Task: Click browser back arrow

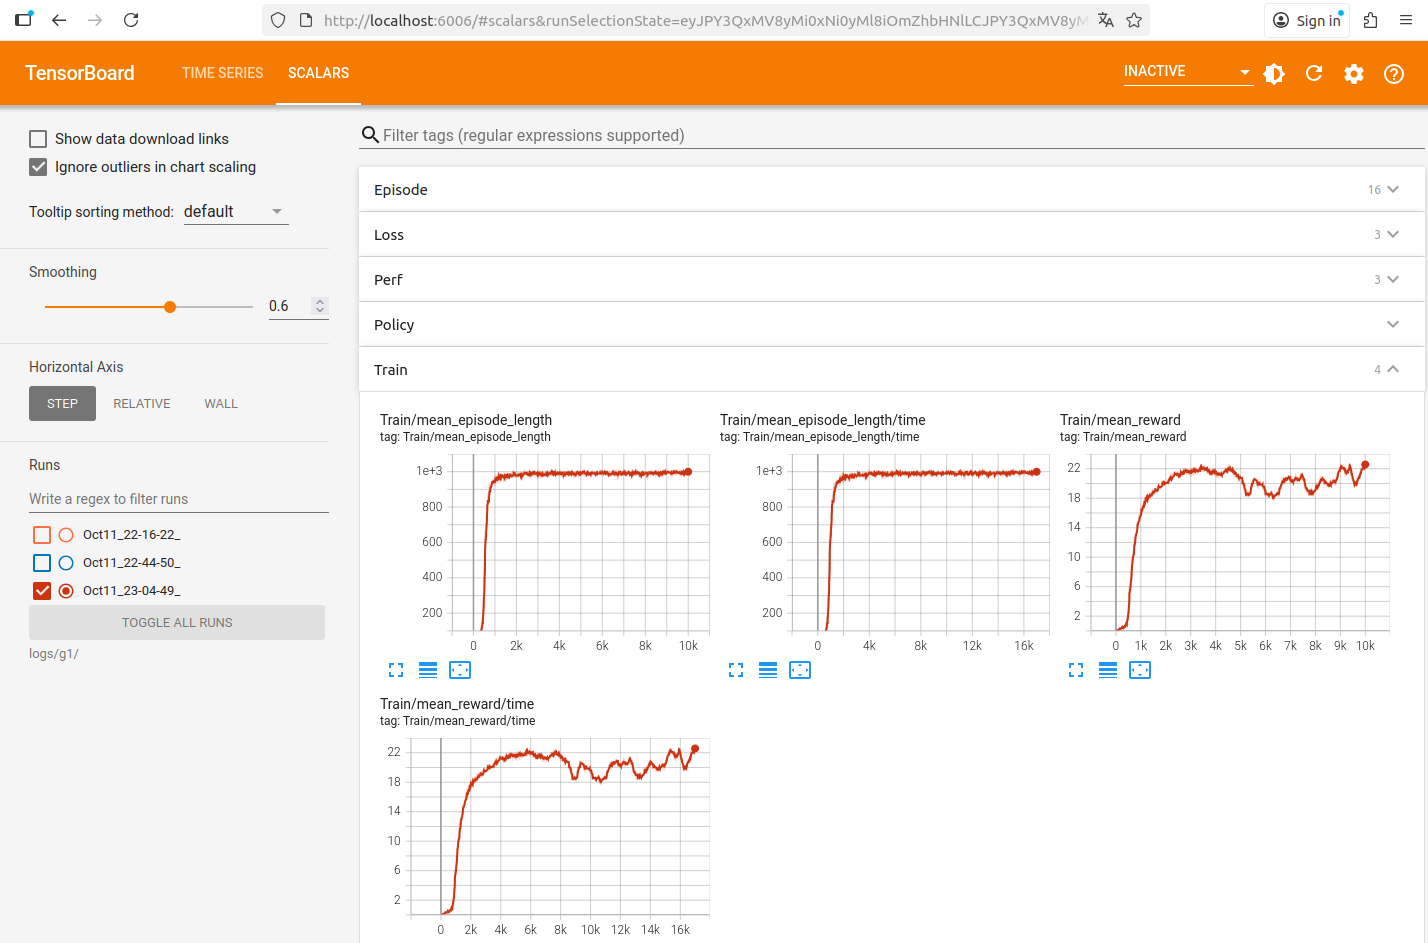Action: click(59, 20)
